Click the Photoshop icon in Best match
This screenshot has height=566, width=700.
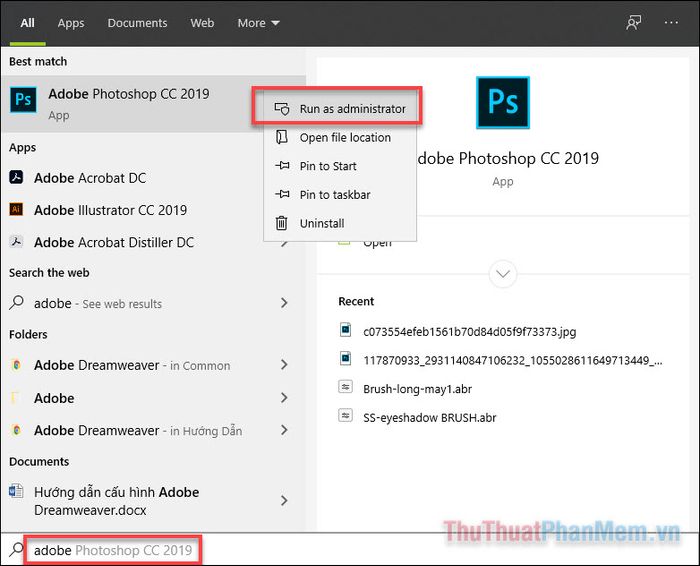click(x=23, y=99)
